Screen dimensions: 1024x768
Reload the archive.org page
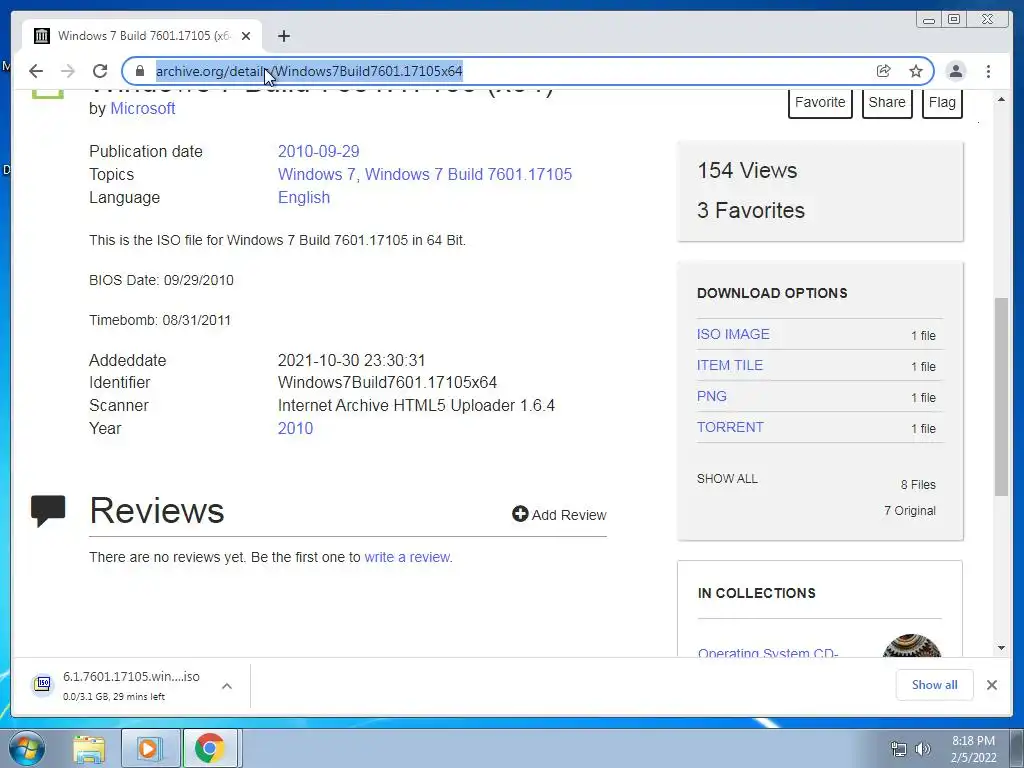[100, 71]
